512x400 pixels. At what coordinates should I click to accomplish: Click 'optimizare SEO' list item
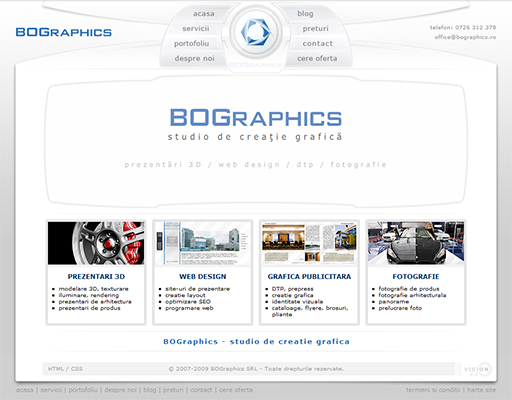(x=188, y=301)
